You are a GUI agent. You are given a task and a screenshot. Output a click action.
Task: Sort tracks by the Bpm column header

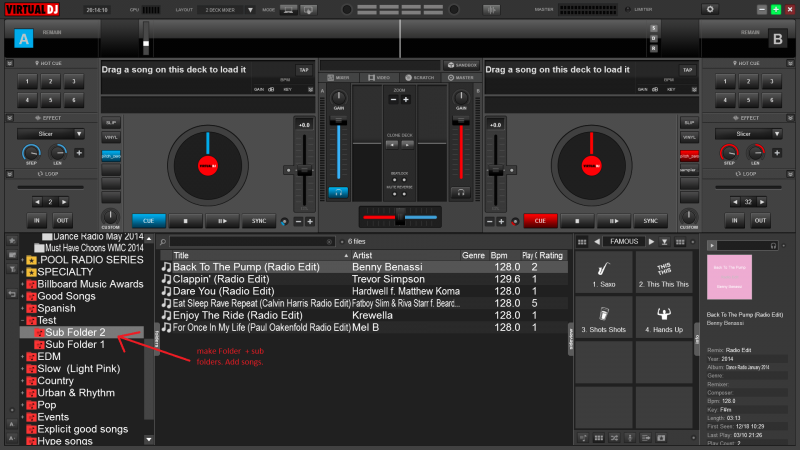(499, 255)
